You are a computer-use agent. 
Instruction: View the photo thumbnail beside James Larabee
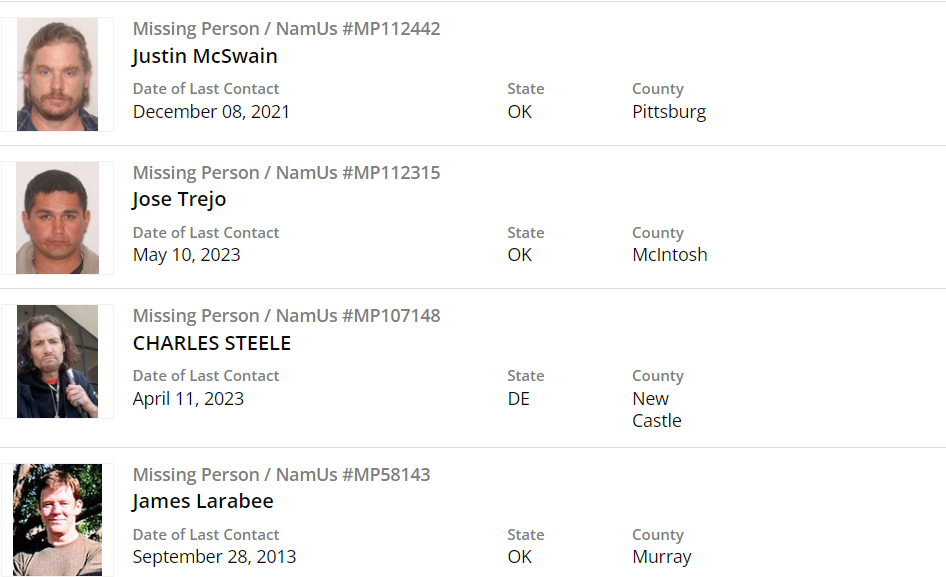(x=57, y=519)
